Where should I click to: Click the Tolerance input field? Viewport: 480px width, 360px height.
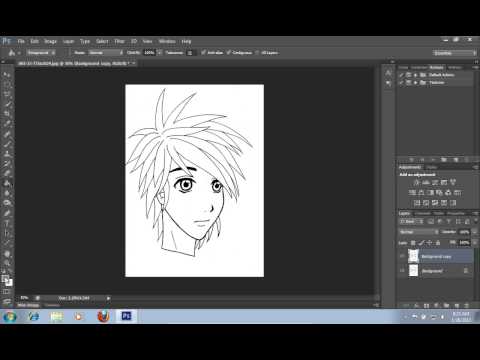189,53
